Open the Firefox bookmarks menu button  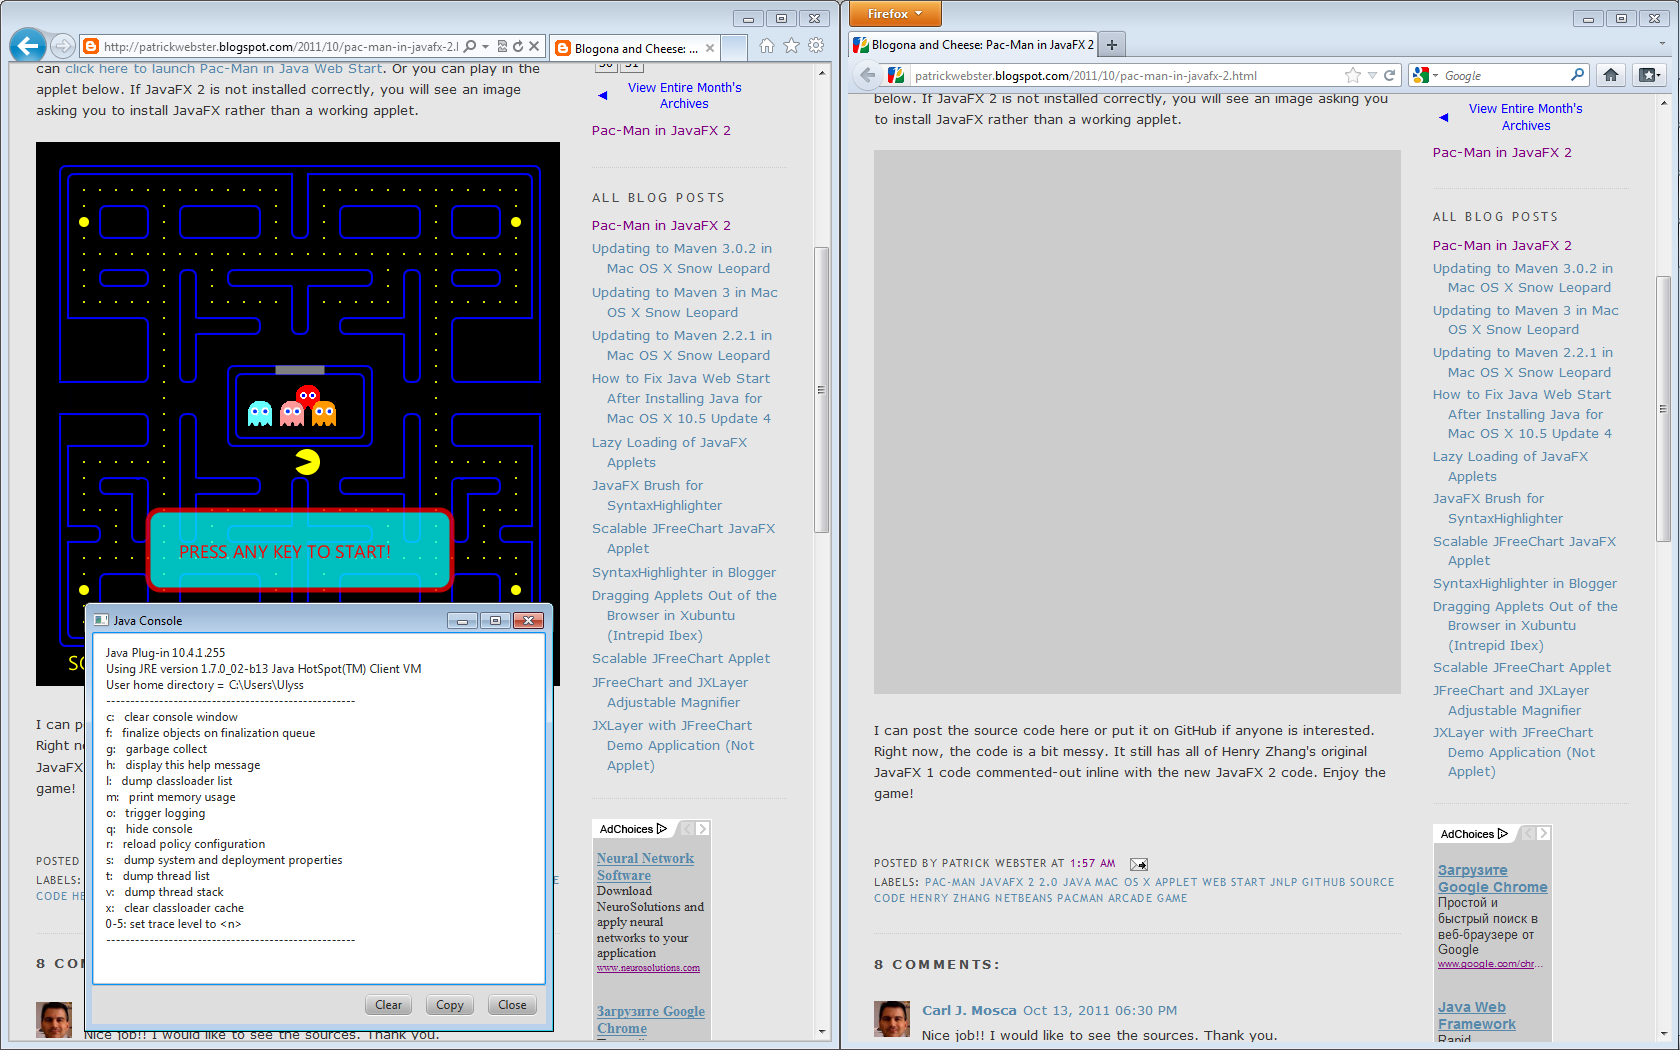(x=1648, y=75)
